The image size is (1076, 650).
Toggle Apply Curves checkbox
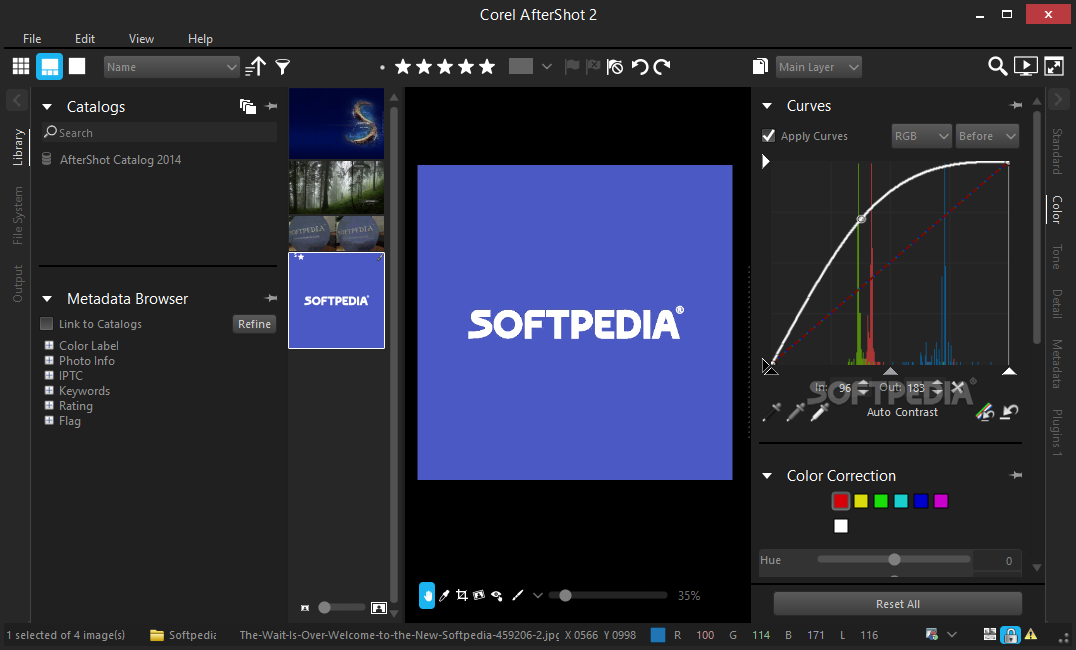(x=769, y=136)
